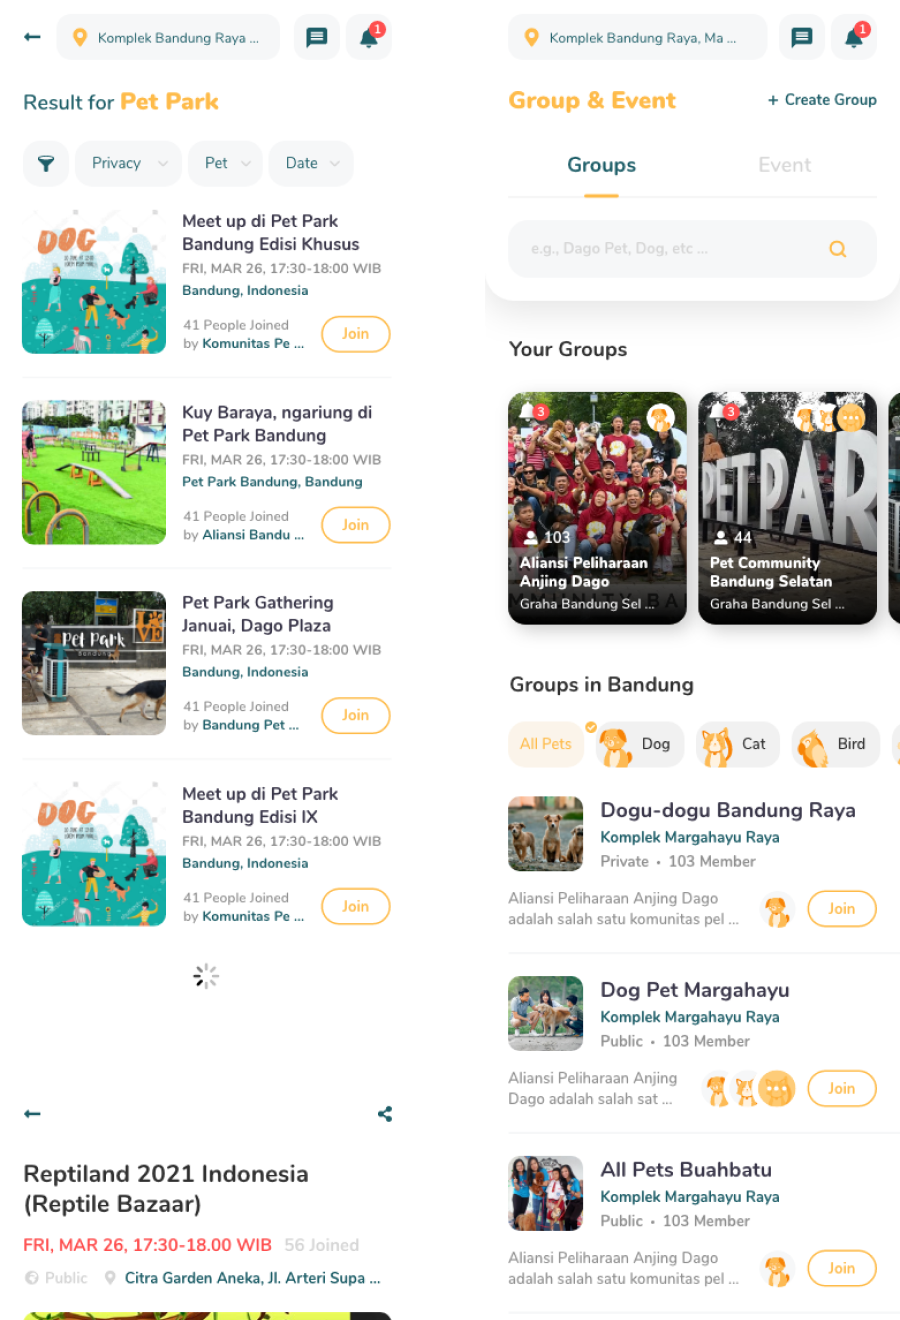Toggle the Dog pet filter chip
Viewport: 900px width, 1320px height.
[x=640, y=744]
